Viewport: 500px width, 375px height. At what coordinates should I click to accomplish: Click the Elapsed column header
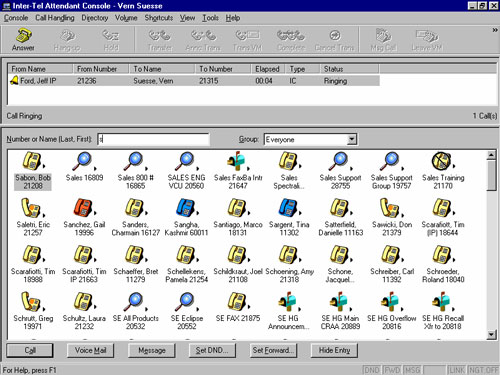(x=268, y=69)
